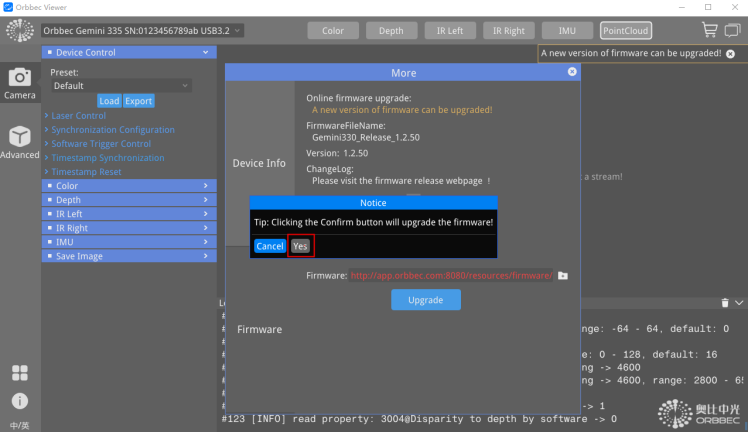Toggle the PointCloud stream
748x433 pixels.
pos(625,30)
